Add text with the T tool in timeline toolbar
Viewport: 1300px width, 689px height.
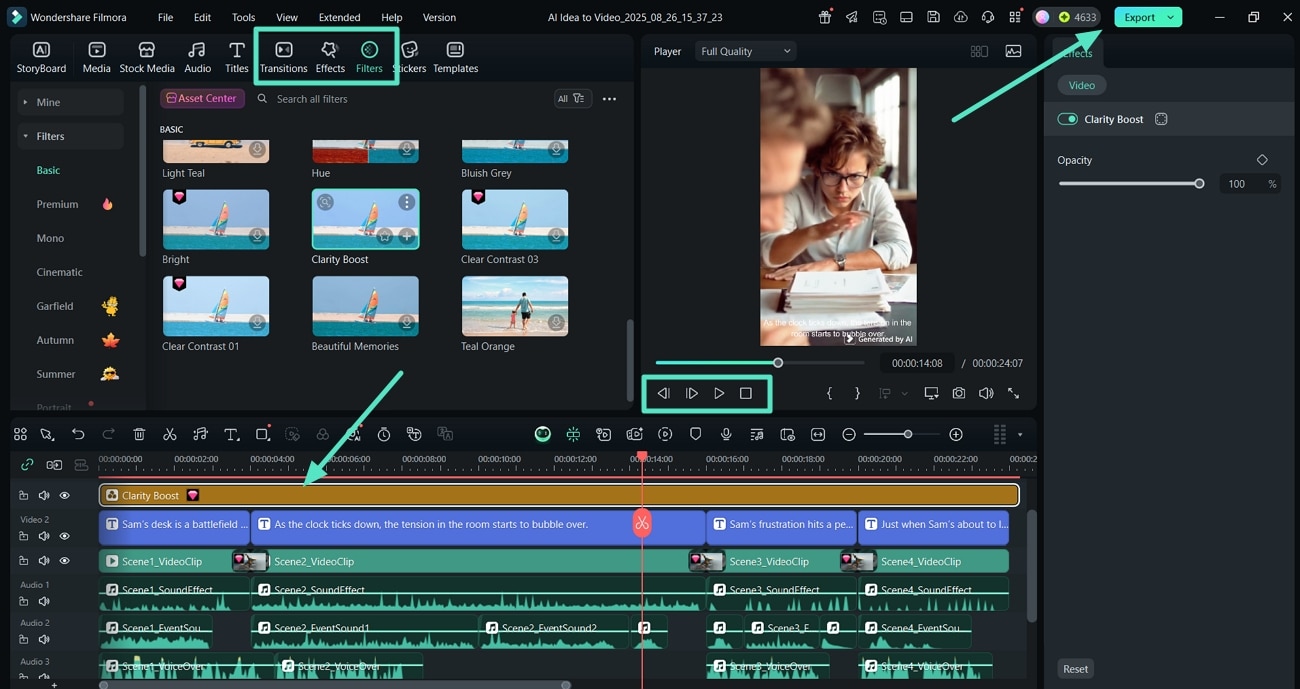click(231, 434)
